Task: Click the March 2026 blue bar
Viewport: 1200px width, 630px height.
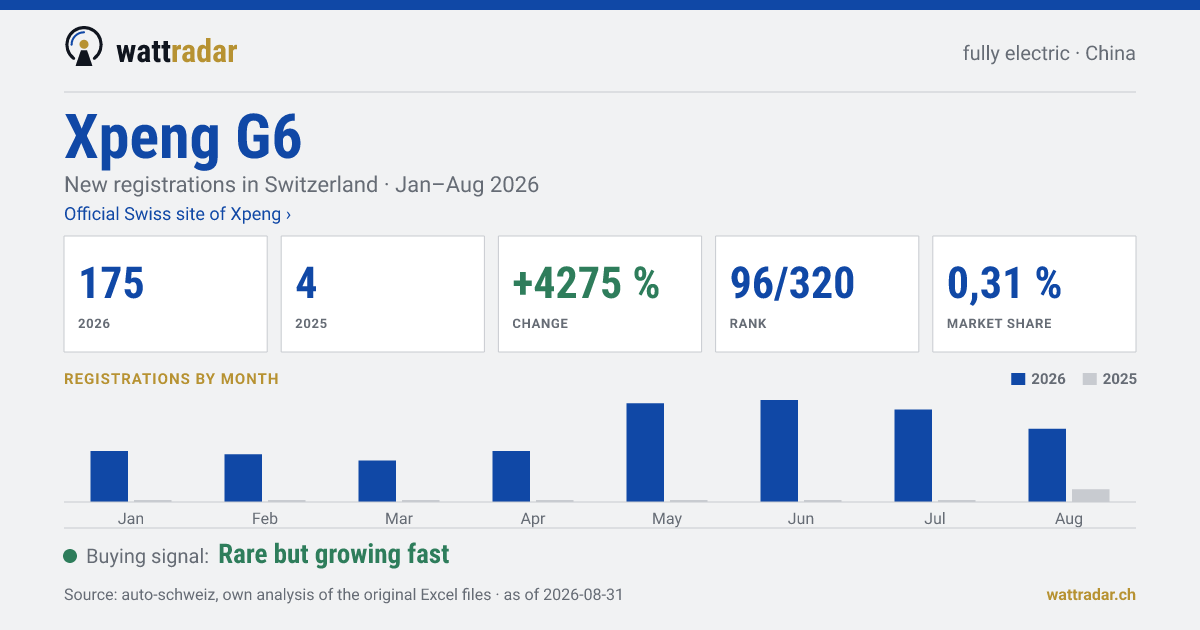Action: tap(377, 481)
